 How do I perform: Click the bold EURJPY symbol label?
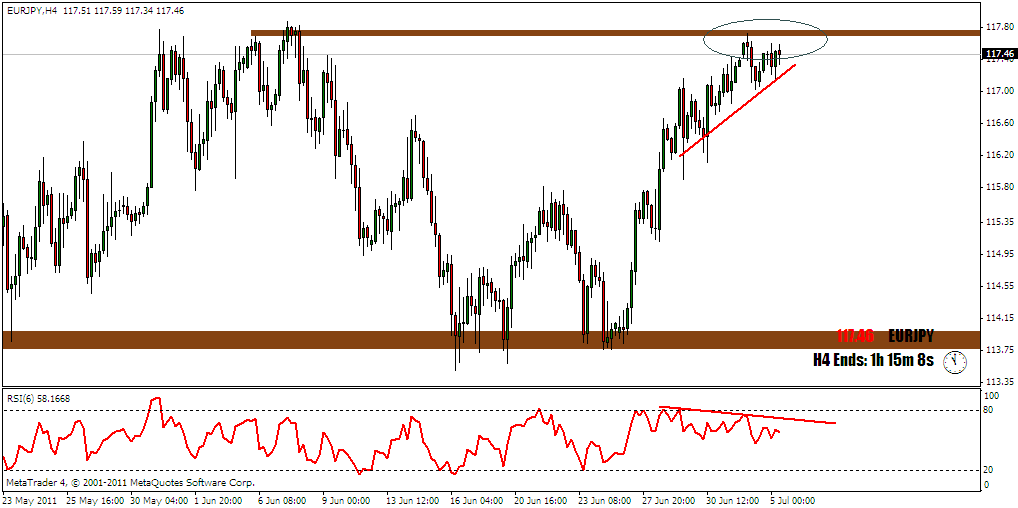point(912,337)
